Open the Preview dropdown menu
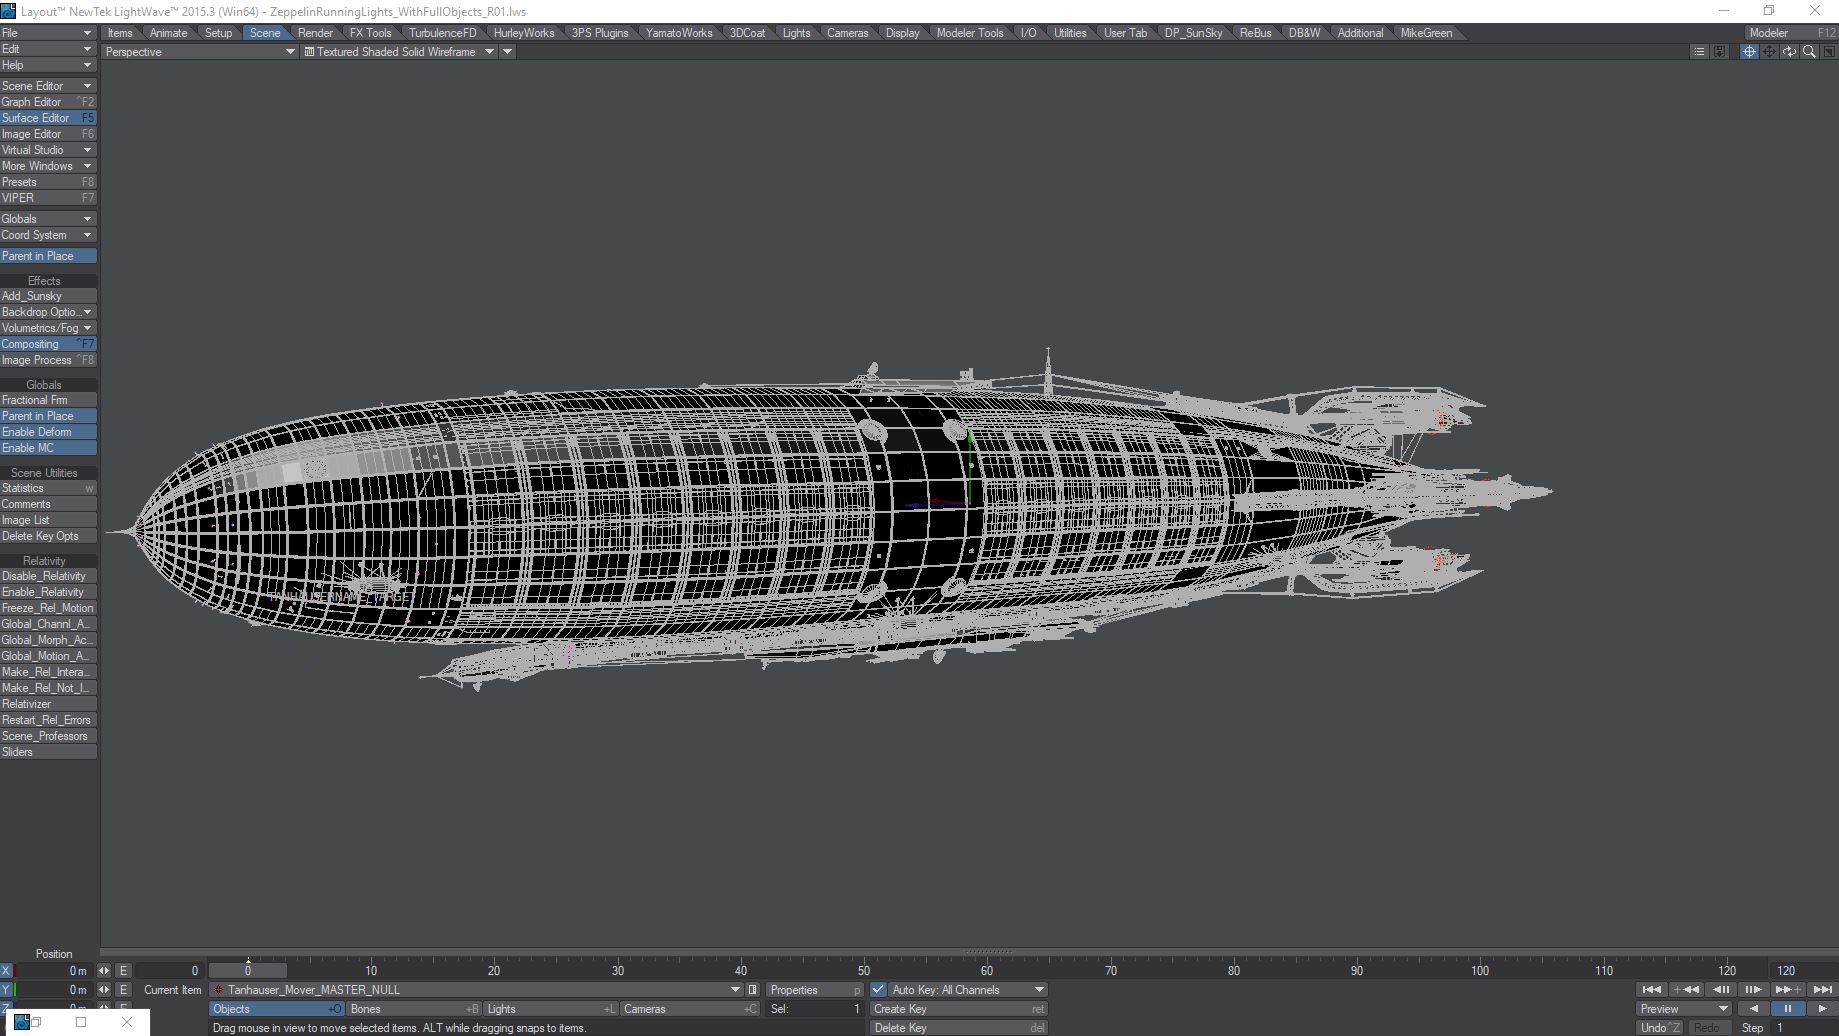The width and height of the screenshot is (1839, 1036). pos(1684,1009)
